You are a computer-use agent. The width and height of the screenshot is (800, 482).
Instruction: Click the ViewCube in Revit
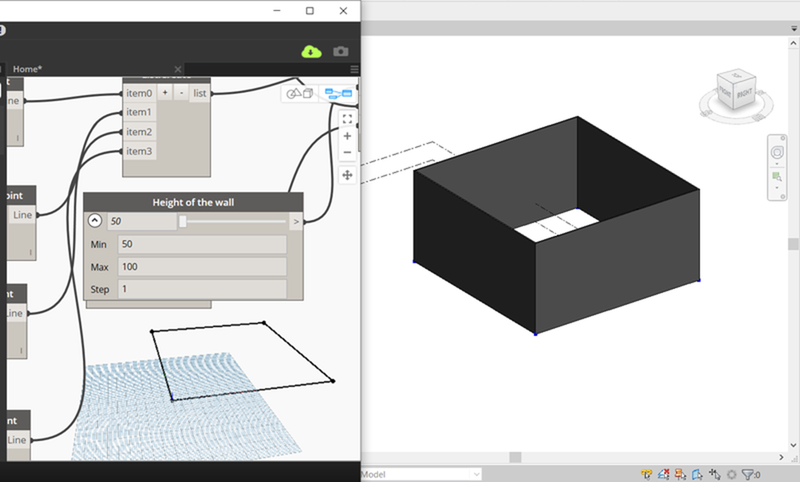pyautogui.click(x=736, y=90)
